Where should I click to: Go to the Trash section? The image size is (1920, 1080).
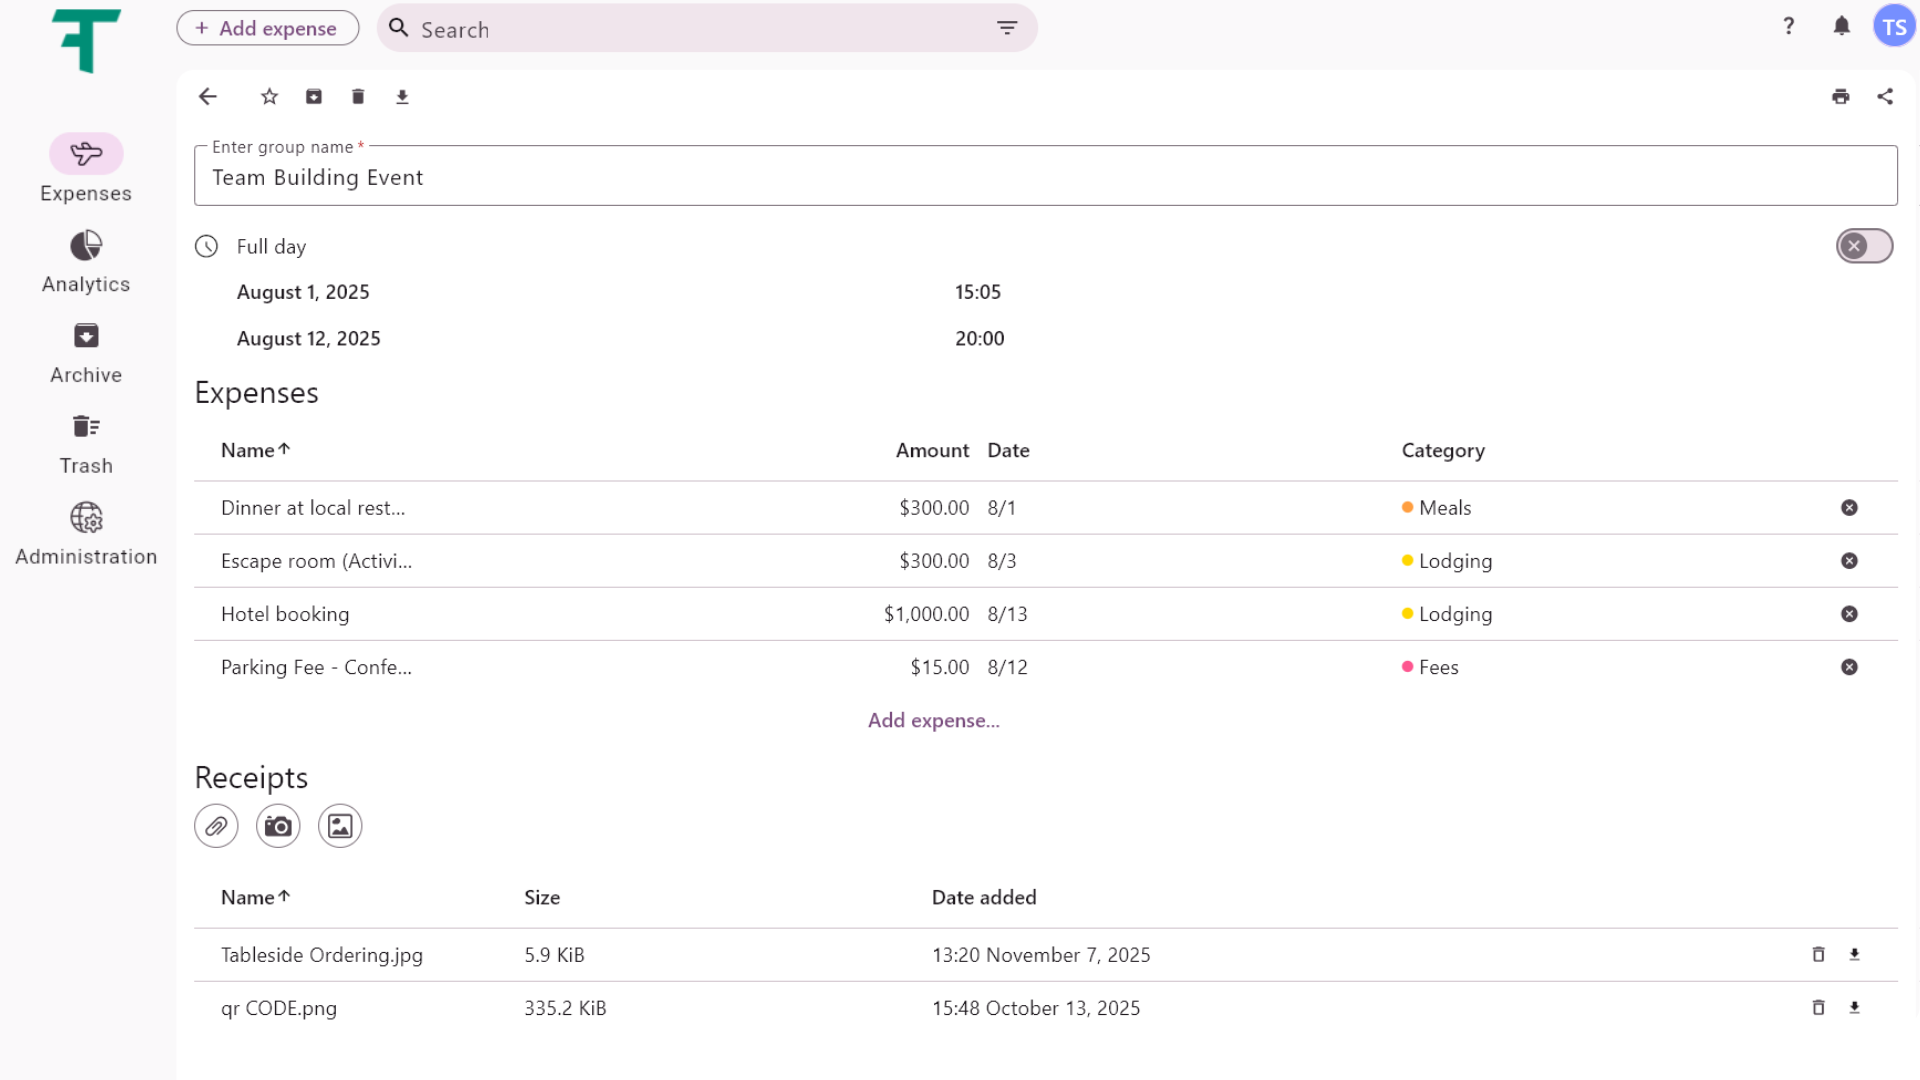[x=86, y=444]
